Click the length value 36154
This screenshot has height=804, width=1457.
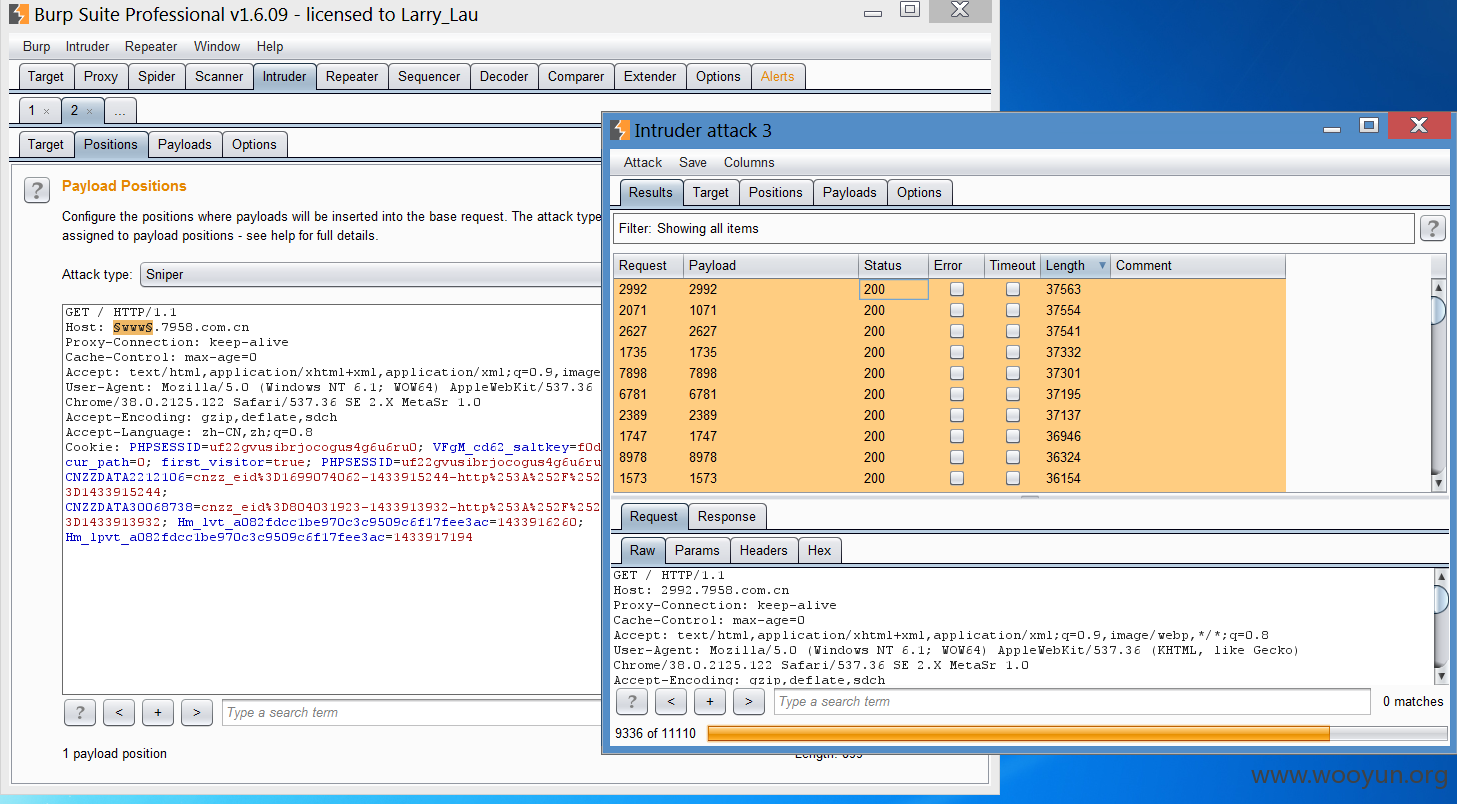[1063, 478]
